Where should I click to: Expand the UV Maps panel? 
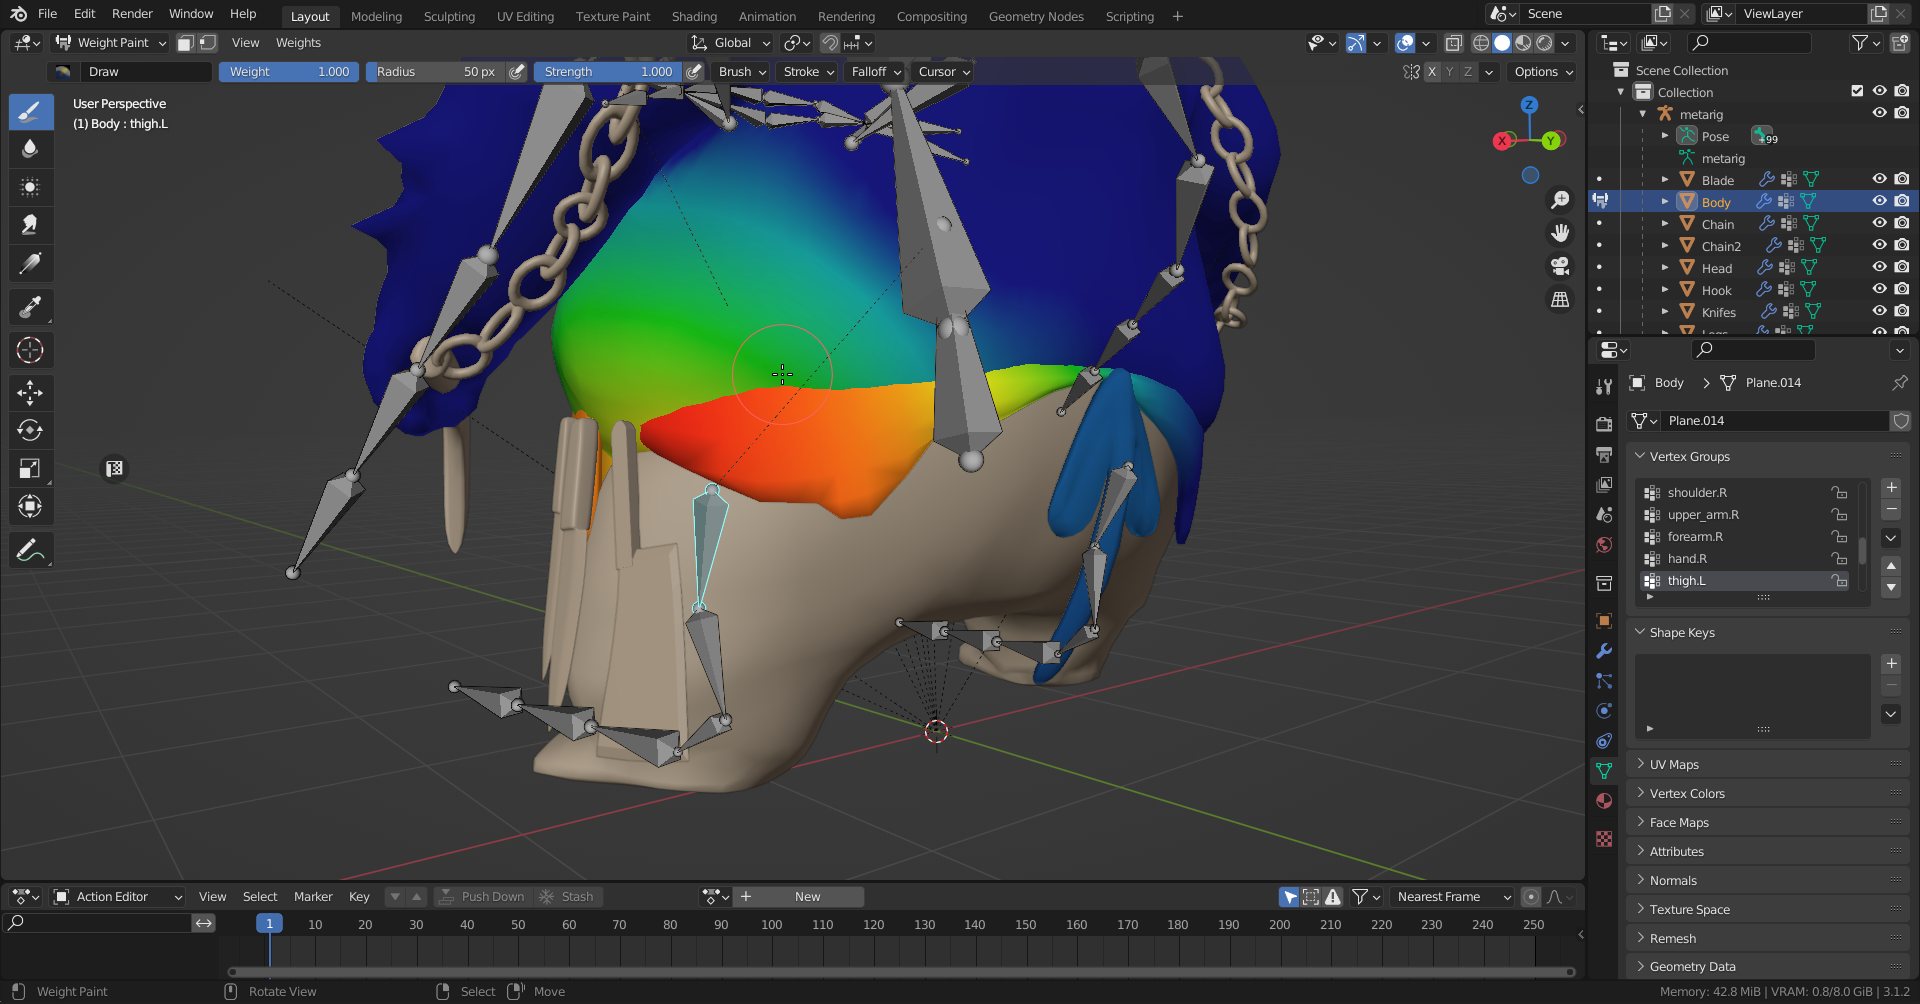point(1674,765)
